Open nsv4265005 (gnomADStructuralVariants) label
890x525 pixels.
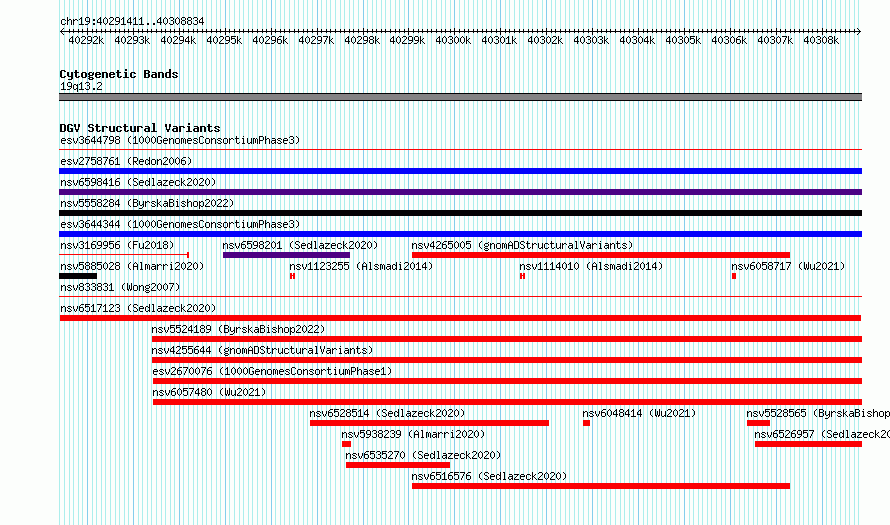(522, 245)
